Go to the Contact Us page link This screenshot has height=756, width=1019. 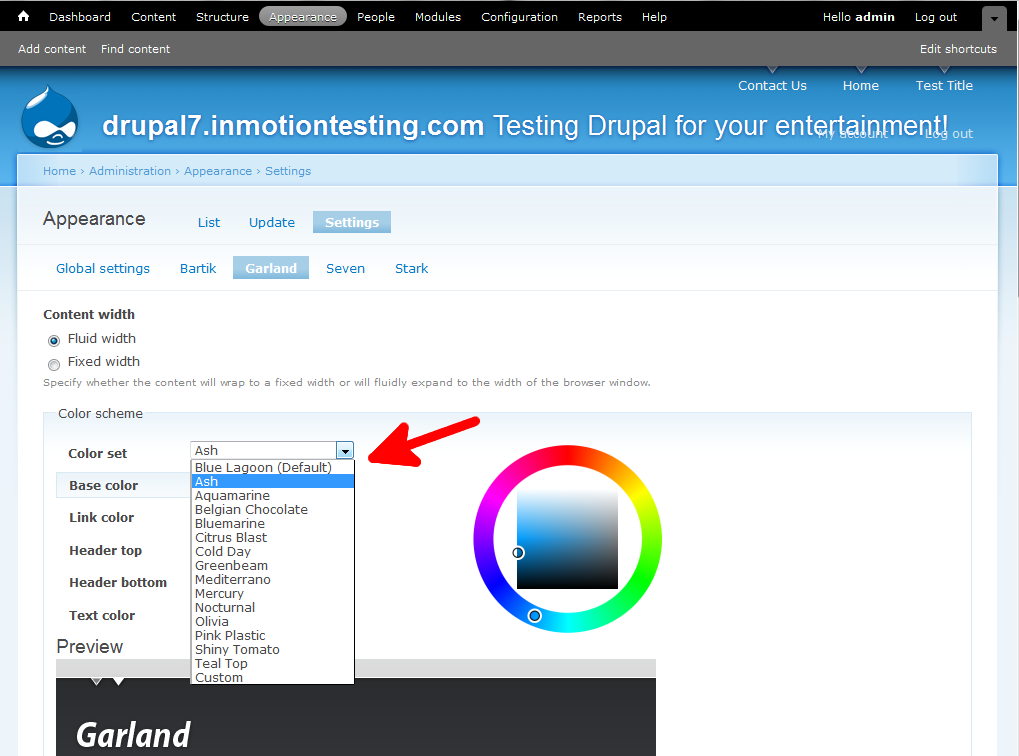[x=772, y=85]
